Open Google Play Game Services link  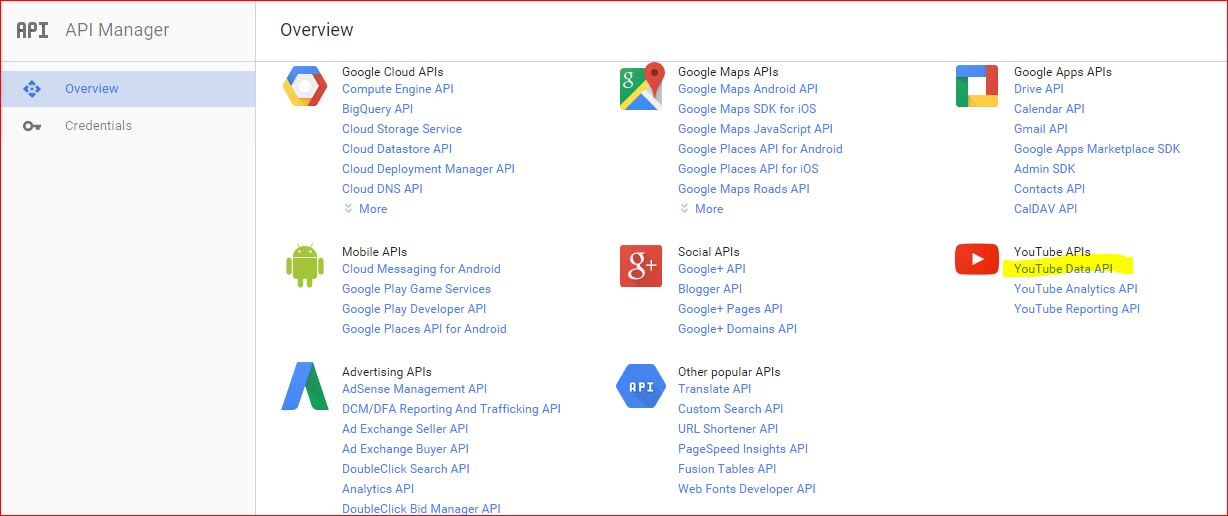tap(416, 289)
